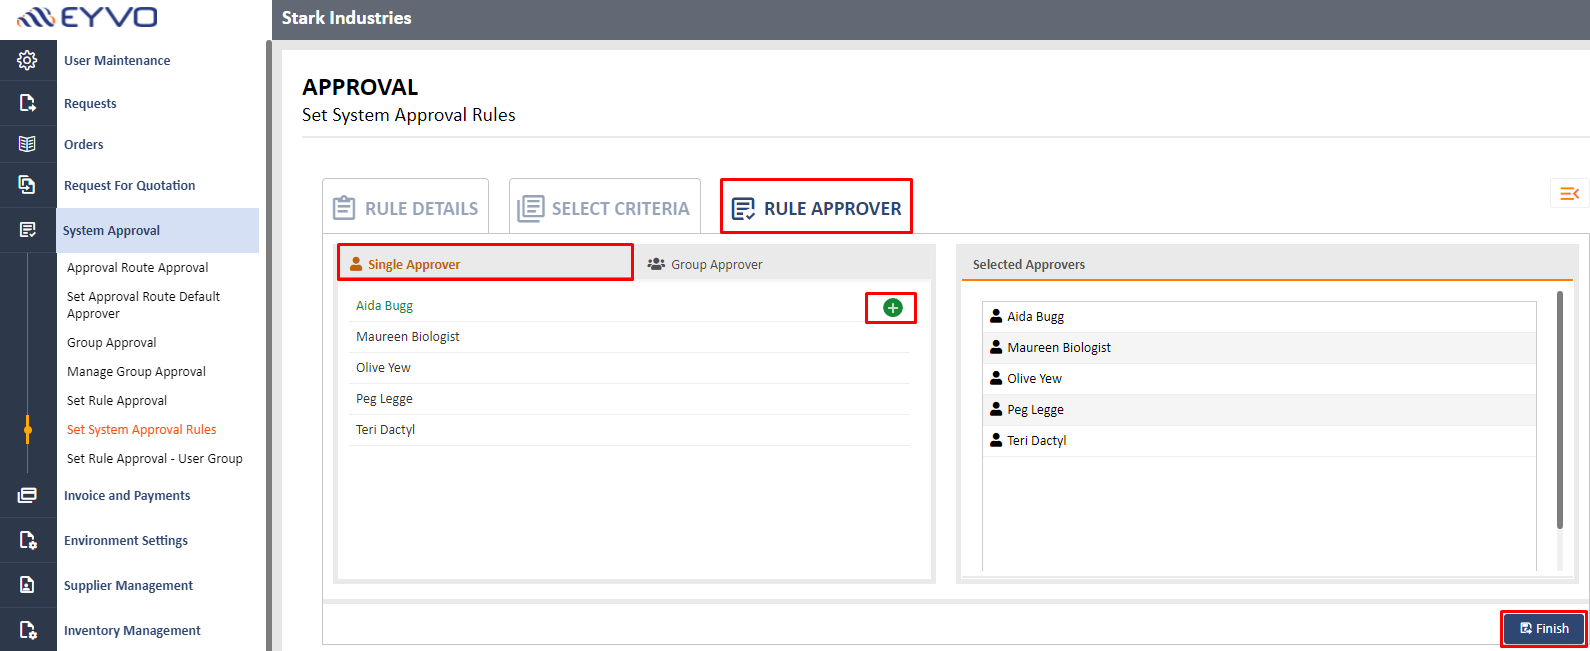This screenshot has width=1590, height=651.
Task: Open the Set Rule Approval item
Action: click(117, 401)
